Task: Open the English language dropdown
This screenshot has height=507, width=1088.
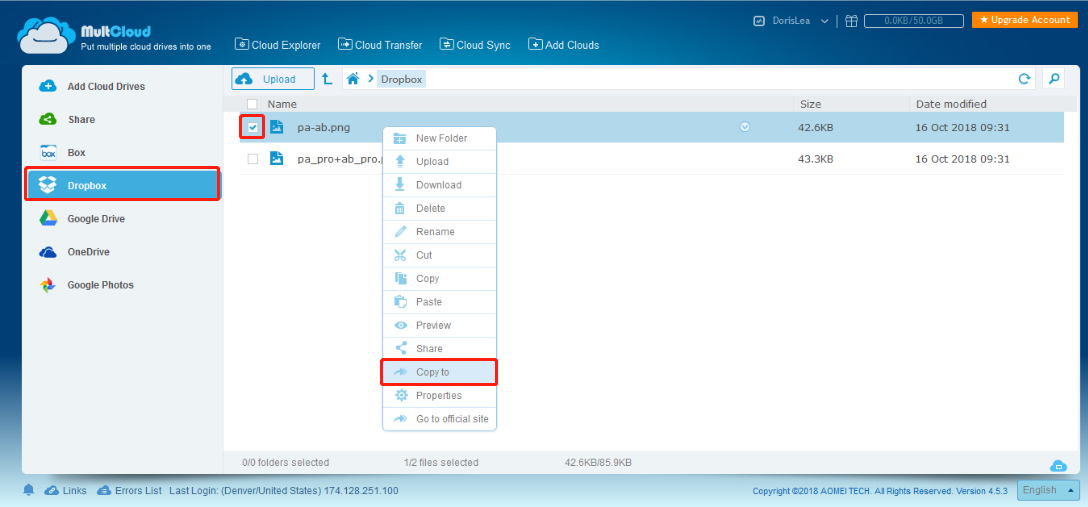Action: click(x=1048, y=490)
